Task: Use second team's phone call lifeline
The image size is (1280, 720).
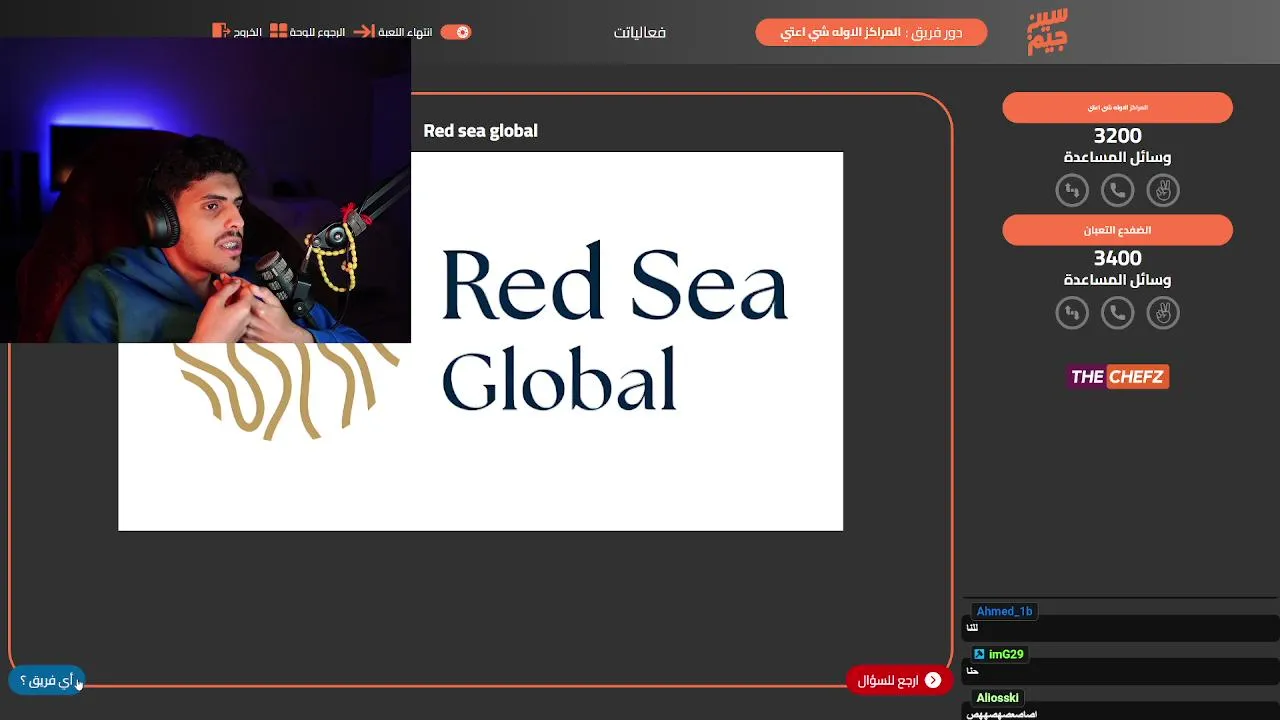Action: click(x=1117, y=313)
